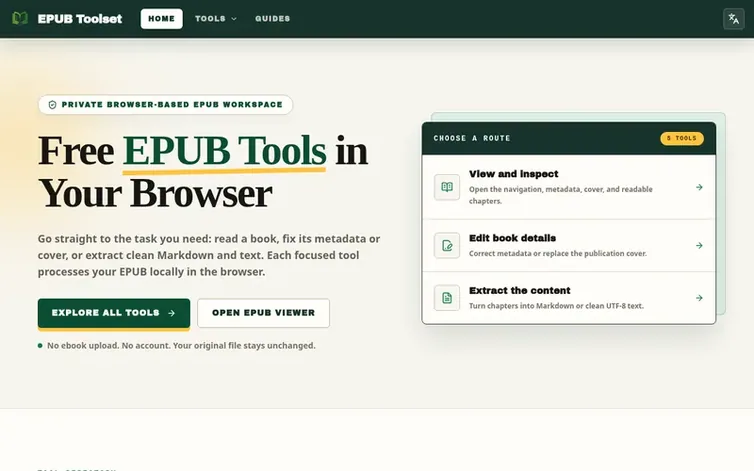Open the language translation switcher
The image size is (754, 471).
point(733,19)
